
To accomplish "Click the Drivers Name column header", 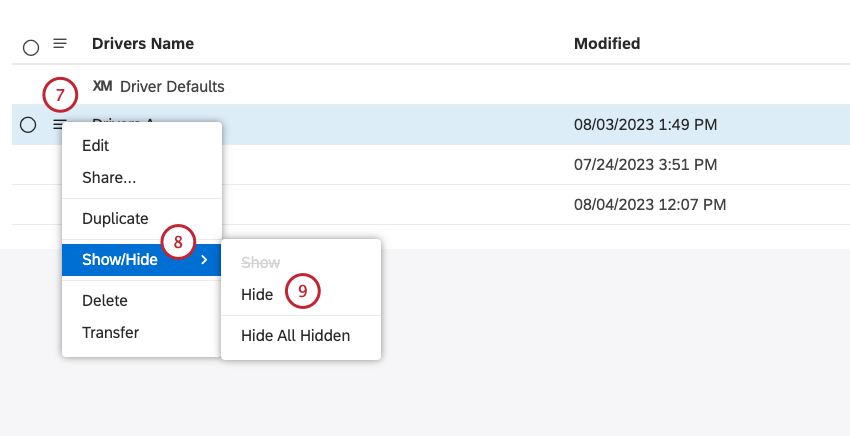I will 143,44.
